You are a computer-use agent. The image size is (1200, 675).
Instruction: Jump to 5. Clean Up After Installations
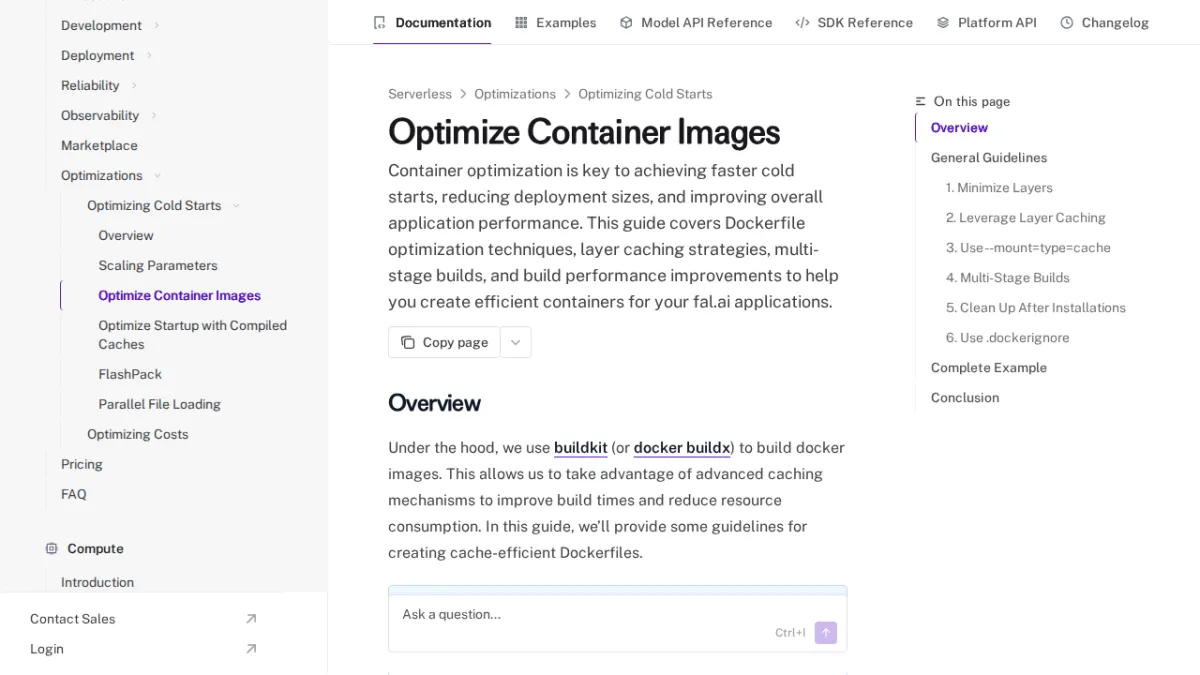pos(1036,307)
